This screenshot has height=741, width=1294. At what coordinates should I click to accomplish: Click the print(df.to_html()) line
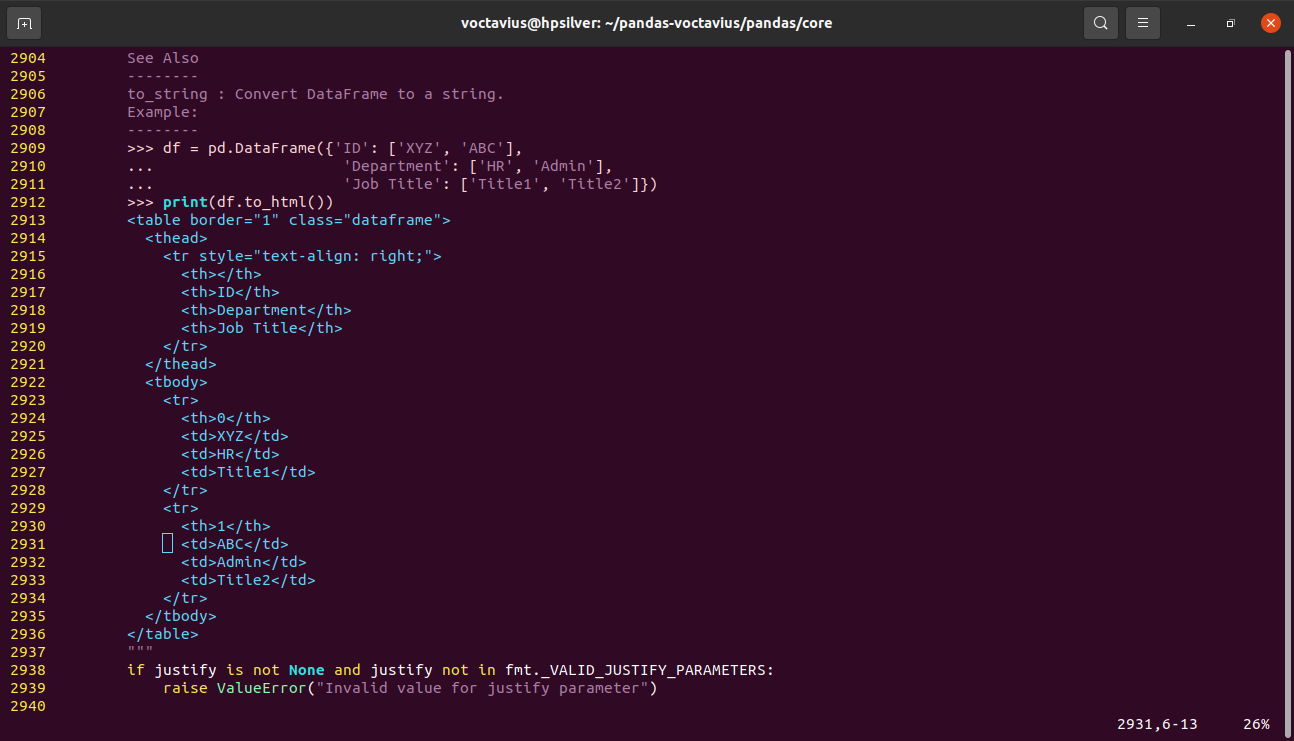coord(230,202)
